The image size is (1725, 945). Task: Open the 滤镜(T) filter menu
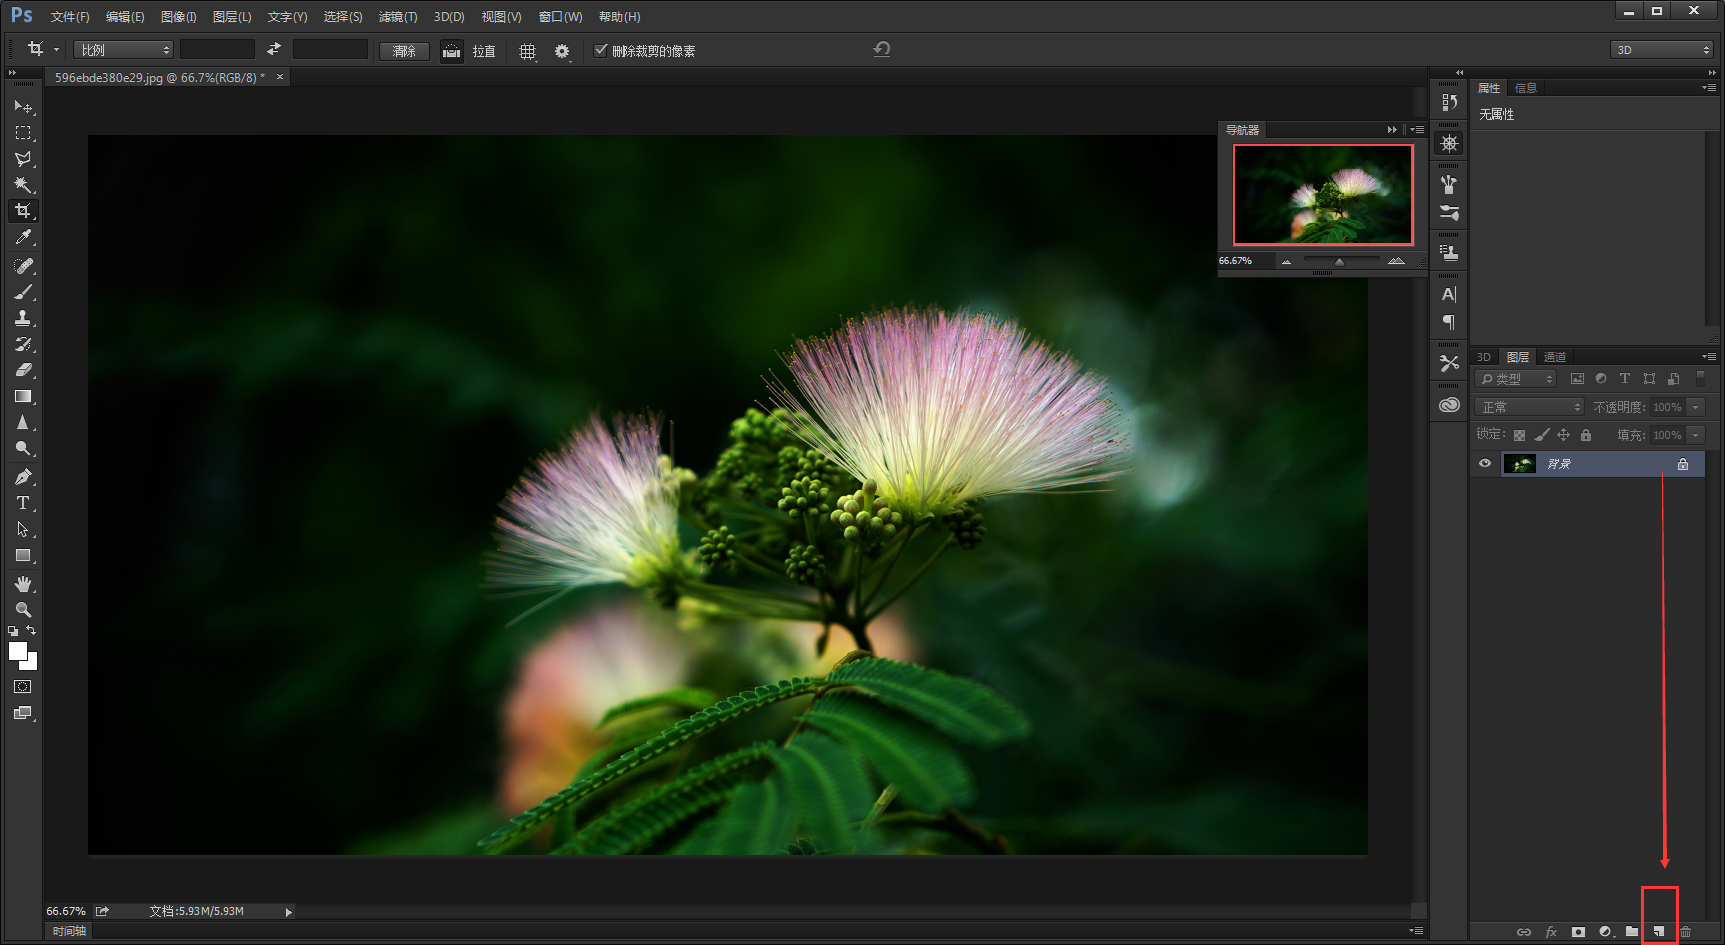point(398,17)
